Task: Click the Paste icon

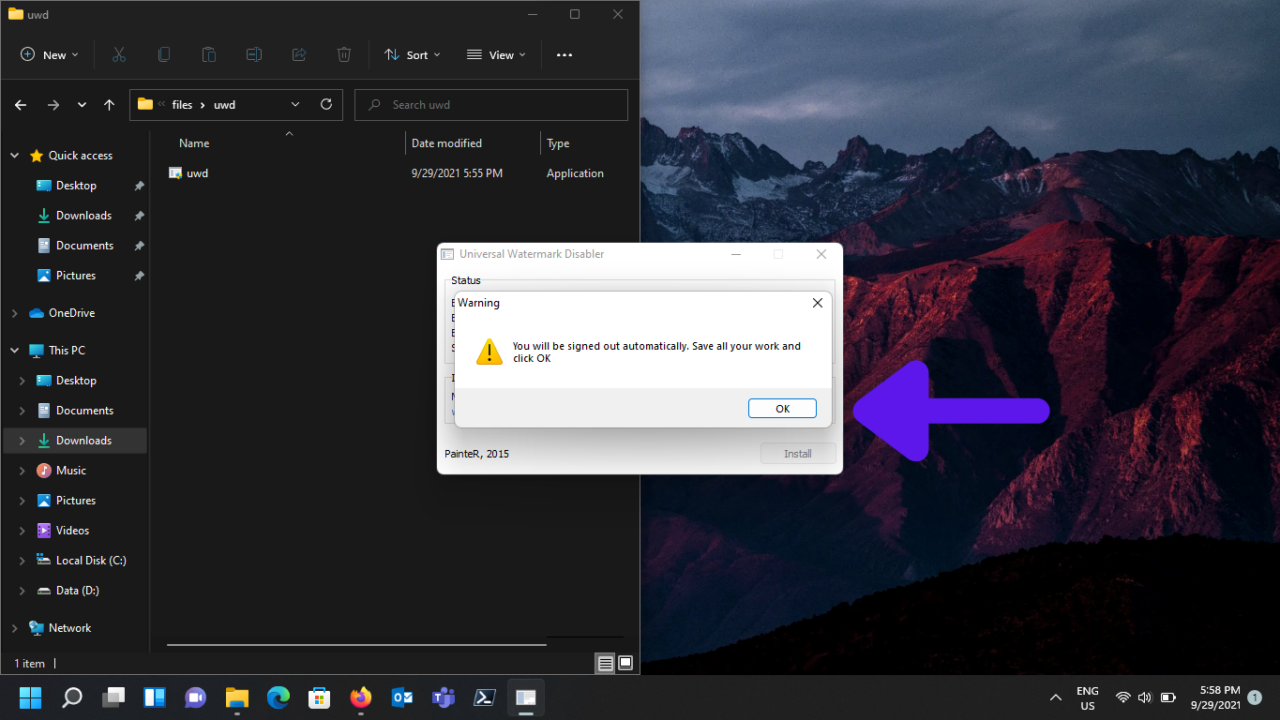Action: coord(208,54)
